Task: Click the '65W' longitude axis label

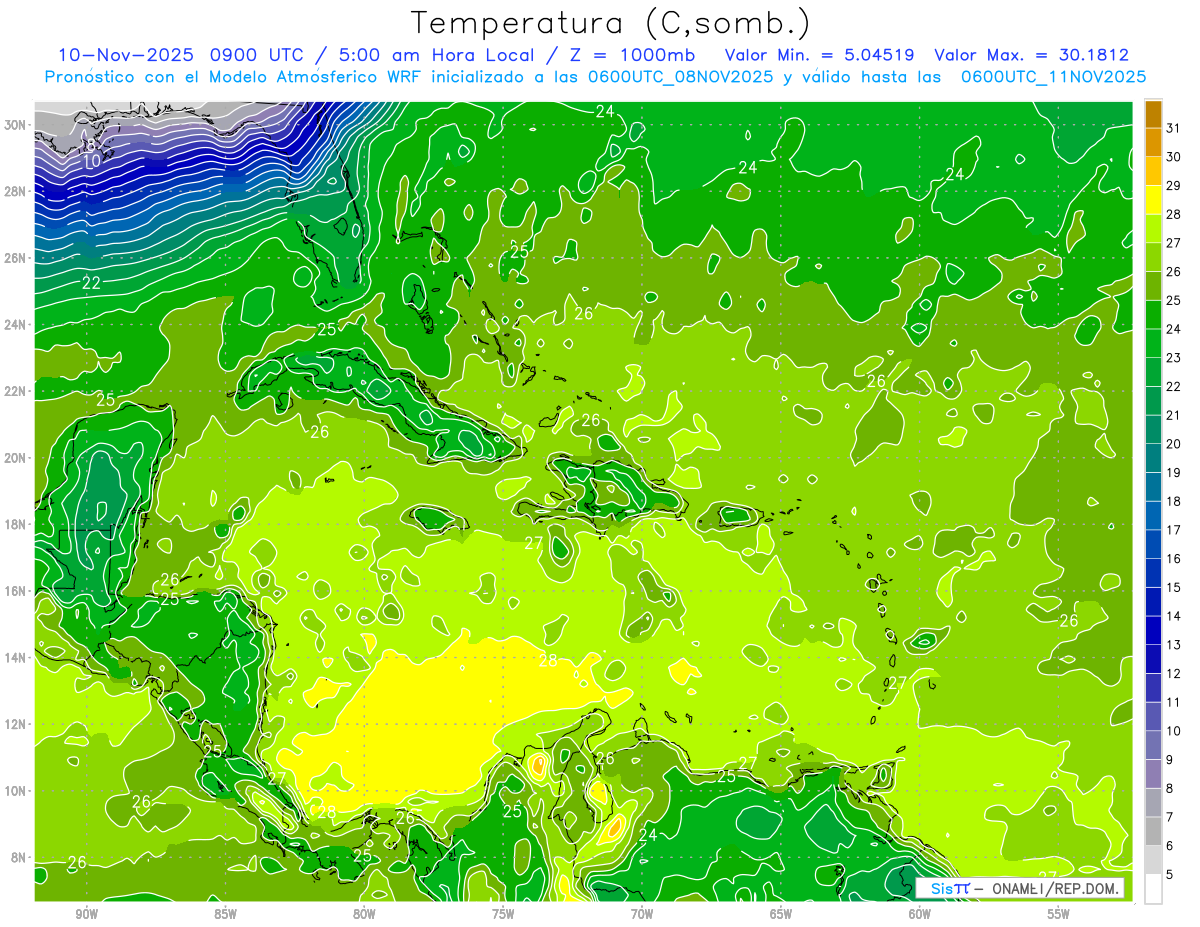Action: [781, 914]
